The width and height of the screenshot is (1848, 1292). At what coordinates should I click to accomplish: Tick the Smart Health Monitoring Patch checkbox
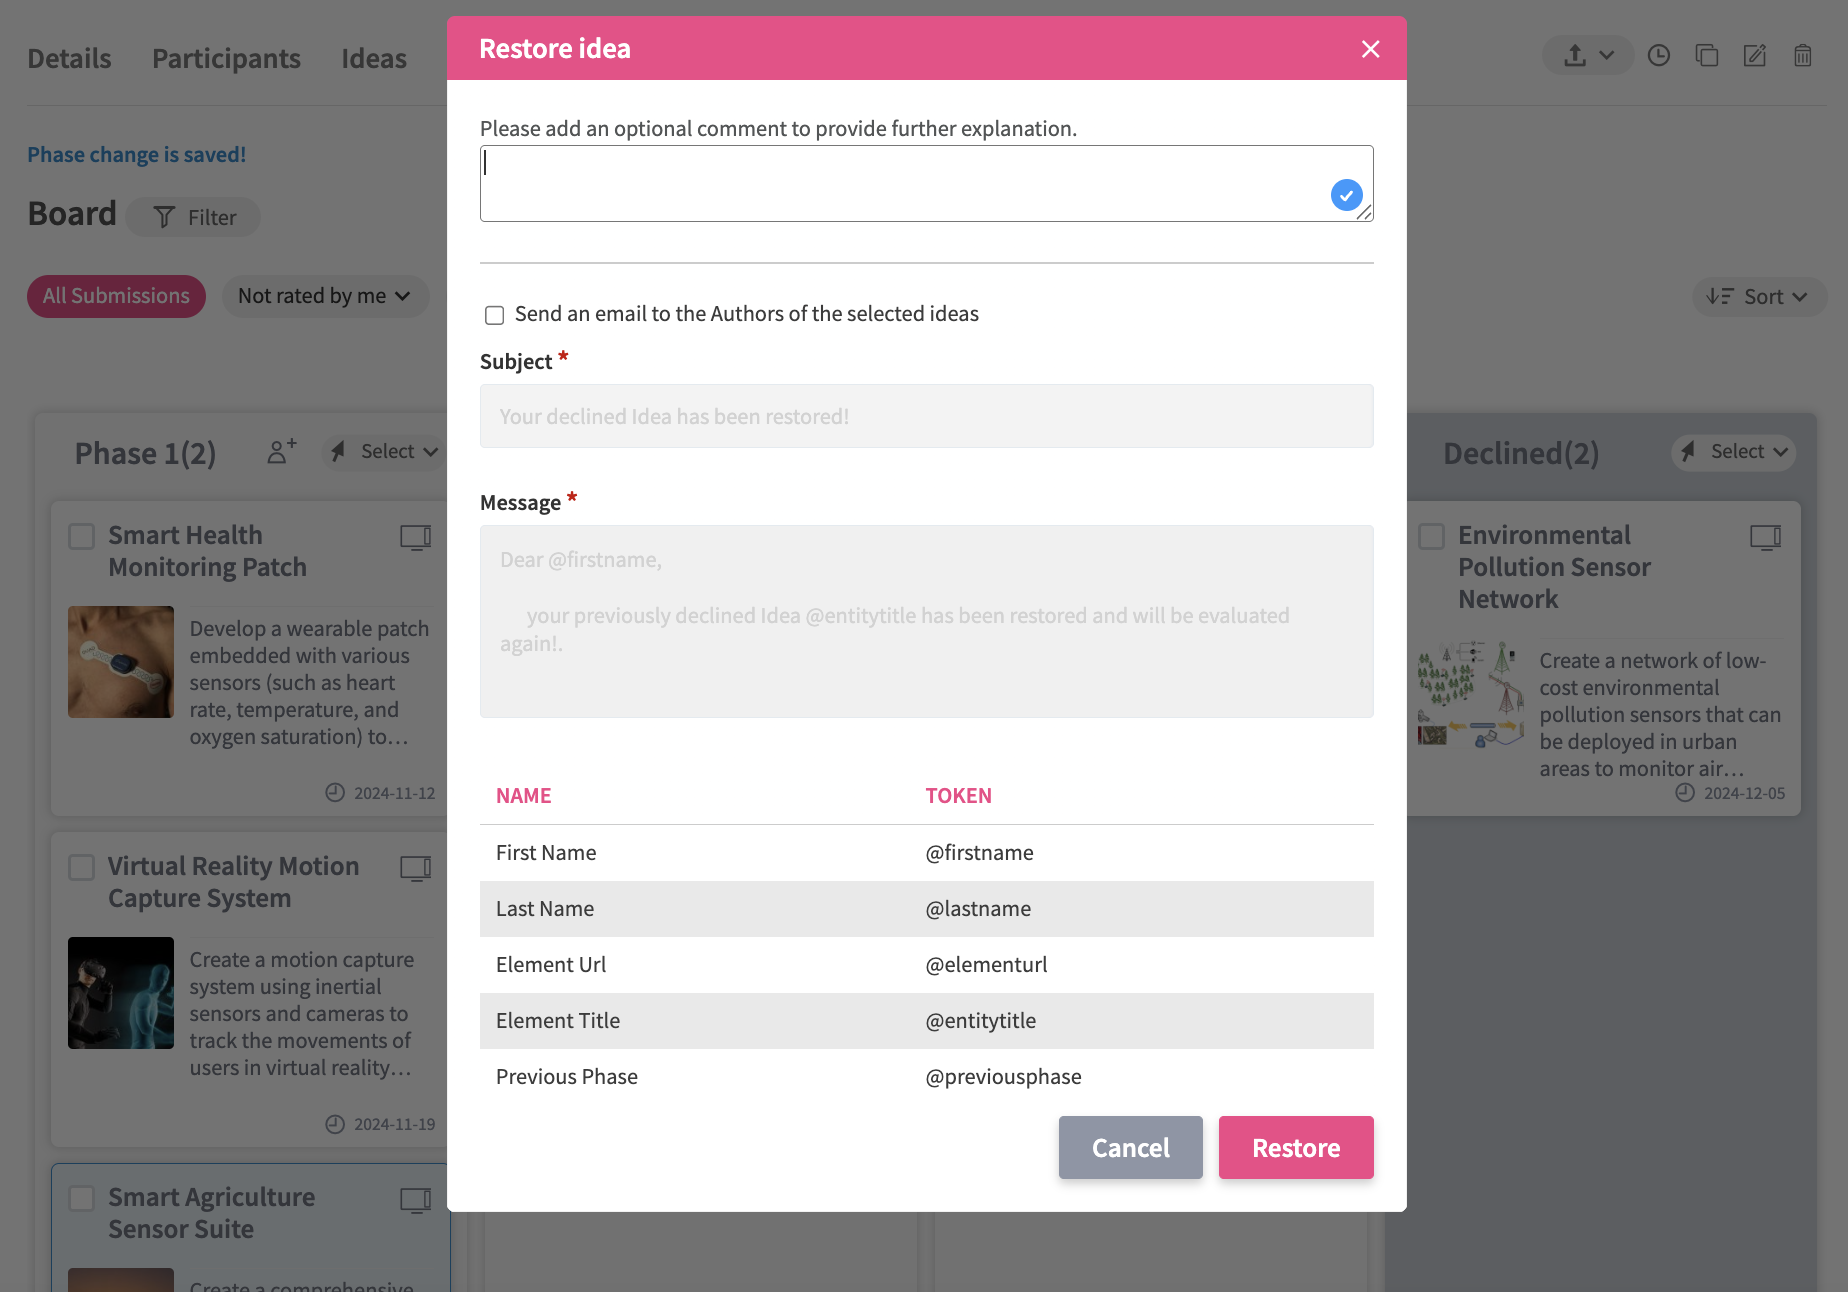coord(82,537)
